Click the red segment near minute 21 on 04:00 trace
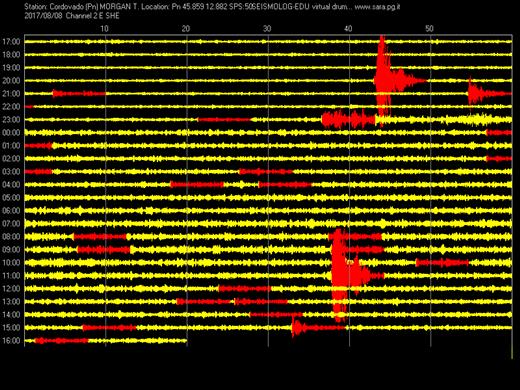This screenshot has width=520, height=390. coord(197,185)
